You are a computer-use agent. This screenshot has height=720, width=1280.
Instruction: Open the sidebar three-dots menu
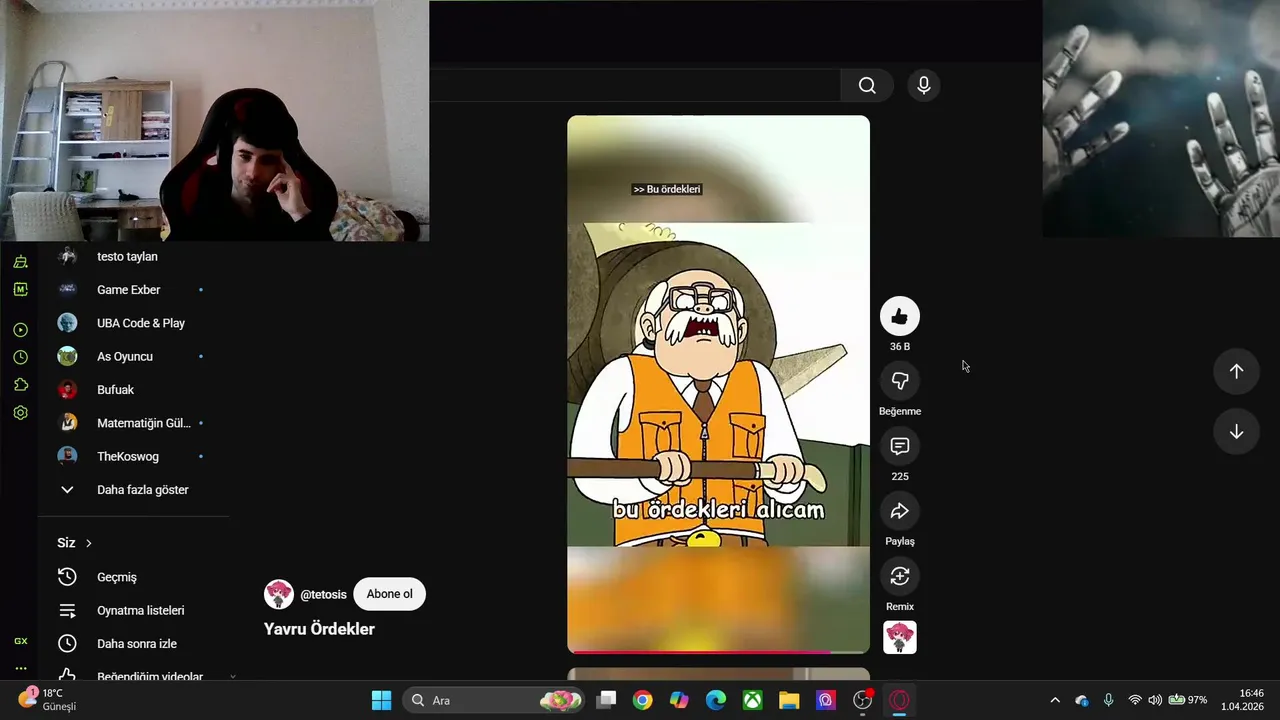(20, 668)
